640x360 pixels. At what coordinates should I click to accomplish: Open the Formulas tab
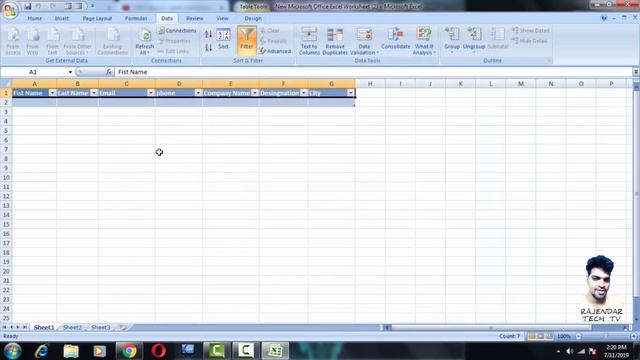136,18
